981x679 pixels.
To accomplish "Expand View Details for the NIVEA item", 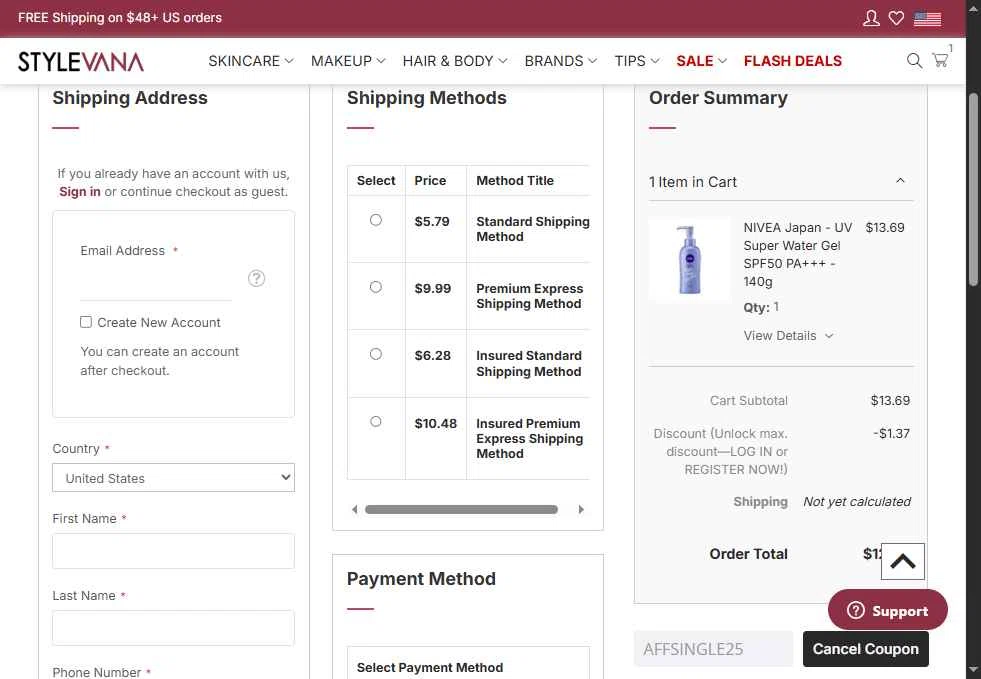I will [788, 335].
